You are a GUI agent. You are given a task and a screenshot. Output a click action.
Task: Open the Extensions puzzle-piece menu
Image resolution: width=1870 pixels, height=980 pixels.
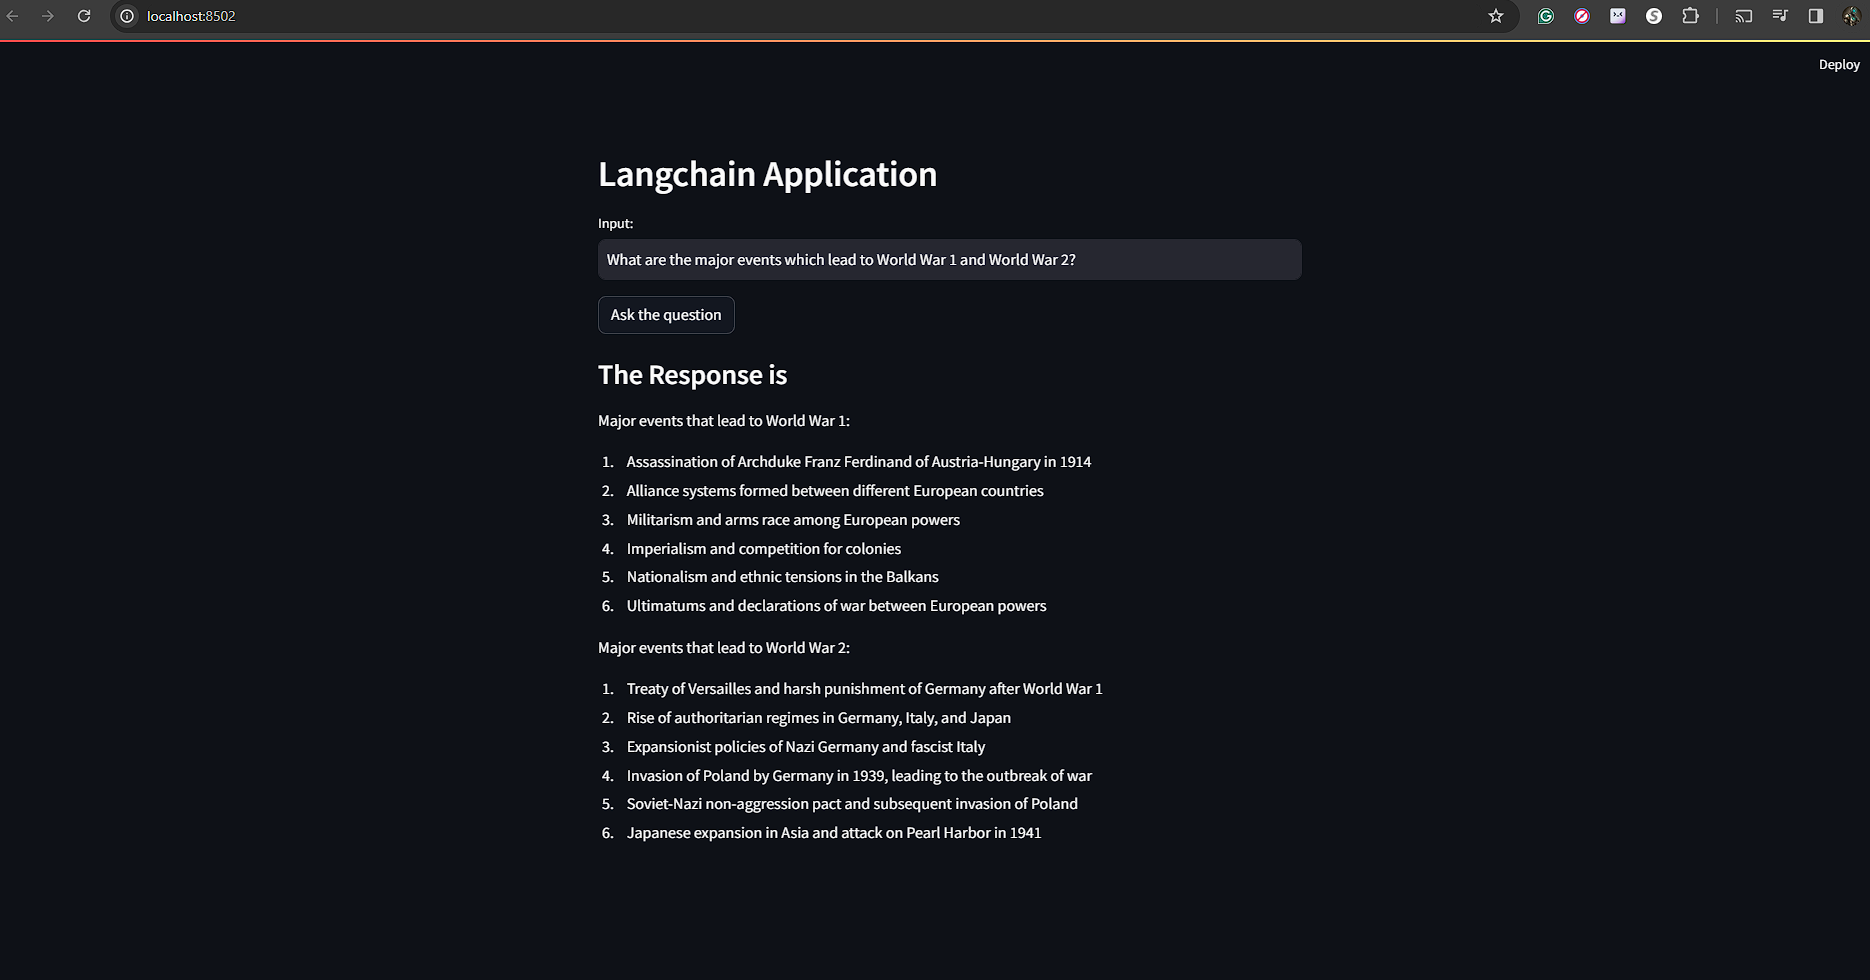[x=1690, y=16]
